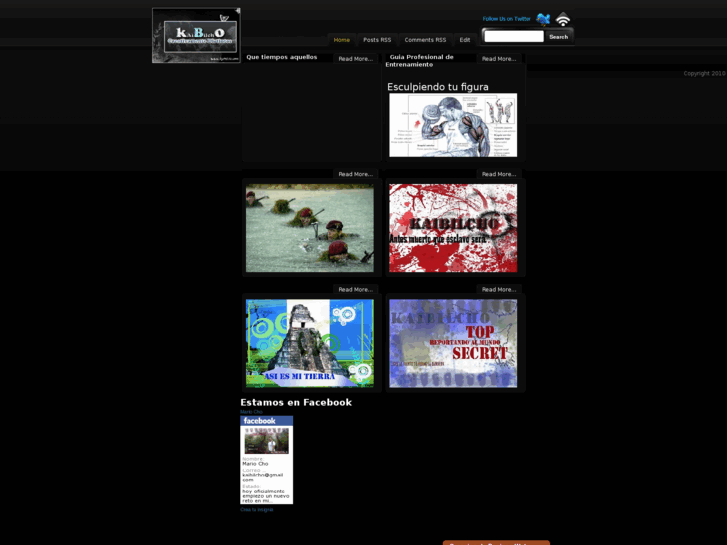The width and height of the screenshot is (727, 545).
Task: Open the Asi es mi tierra pyramid thumbnail
Action: (310, 343)
